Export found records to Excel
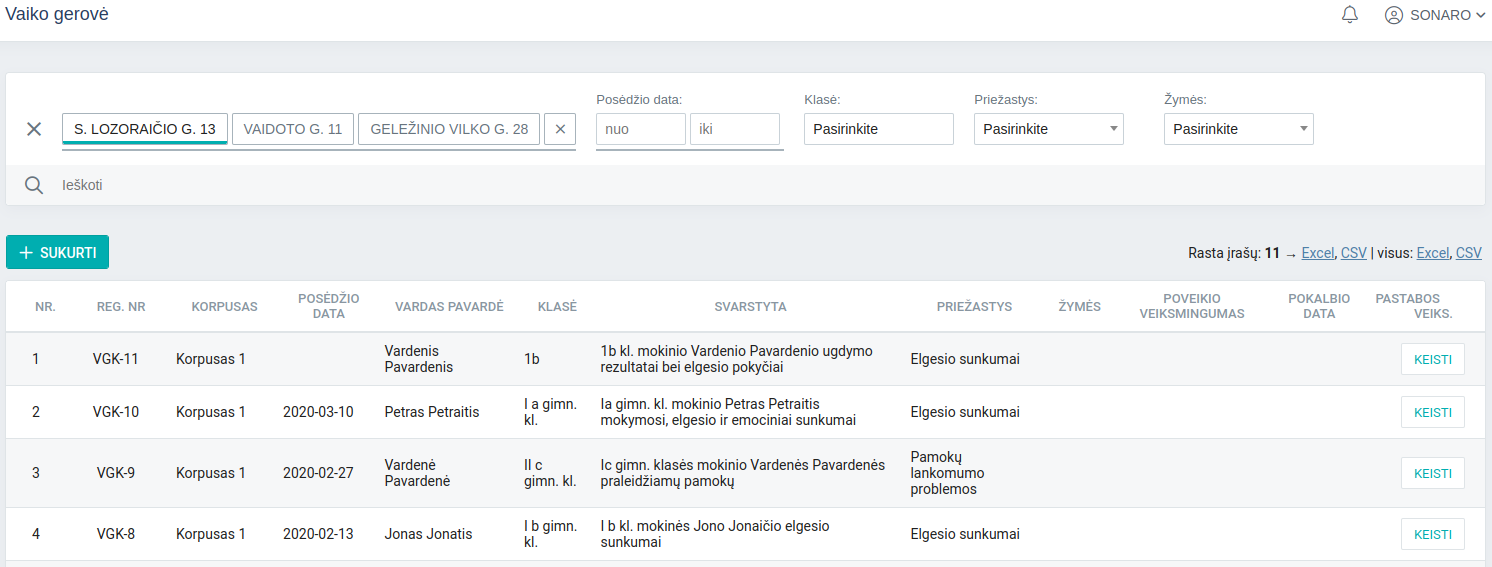Screen dimensions: 1492x567 (x=1317, y=254)
